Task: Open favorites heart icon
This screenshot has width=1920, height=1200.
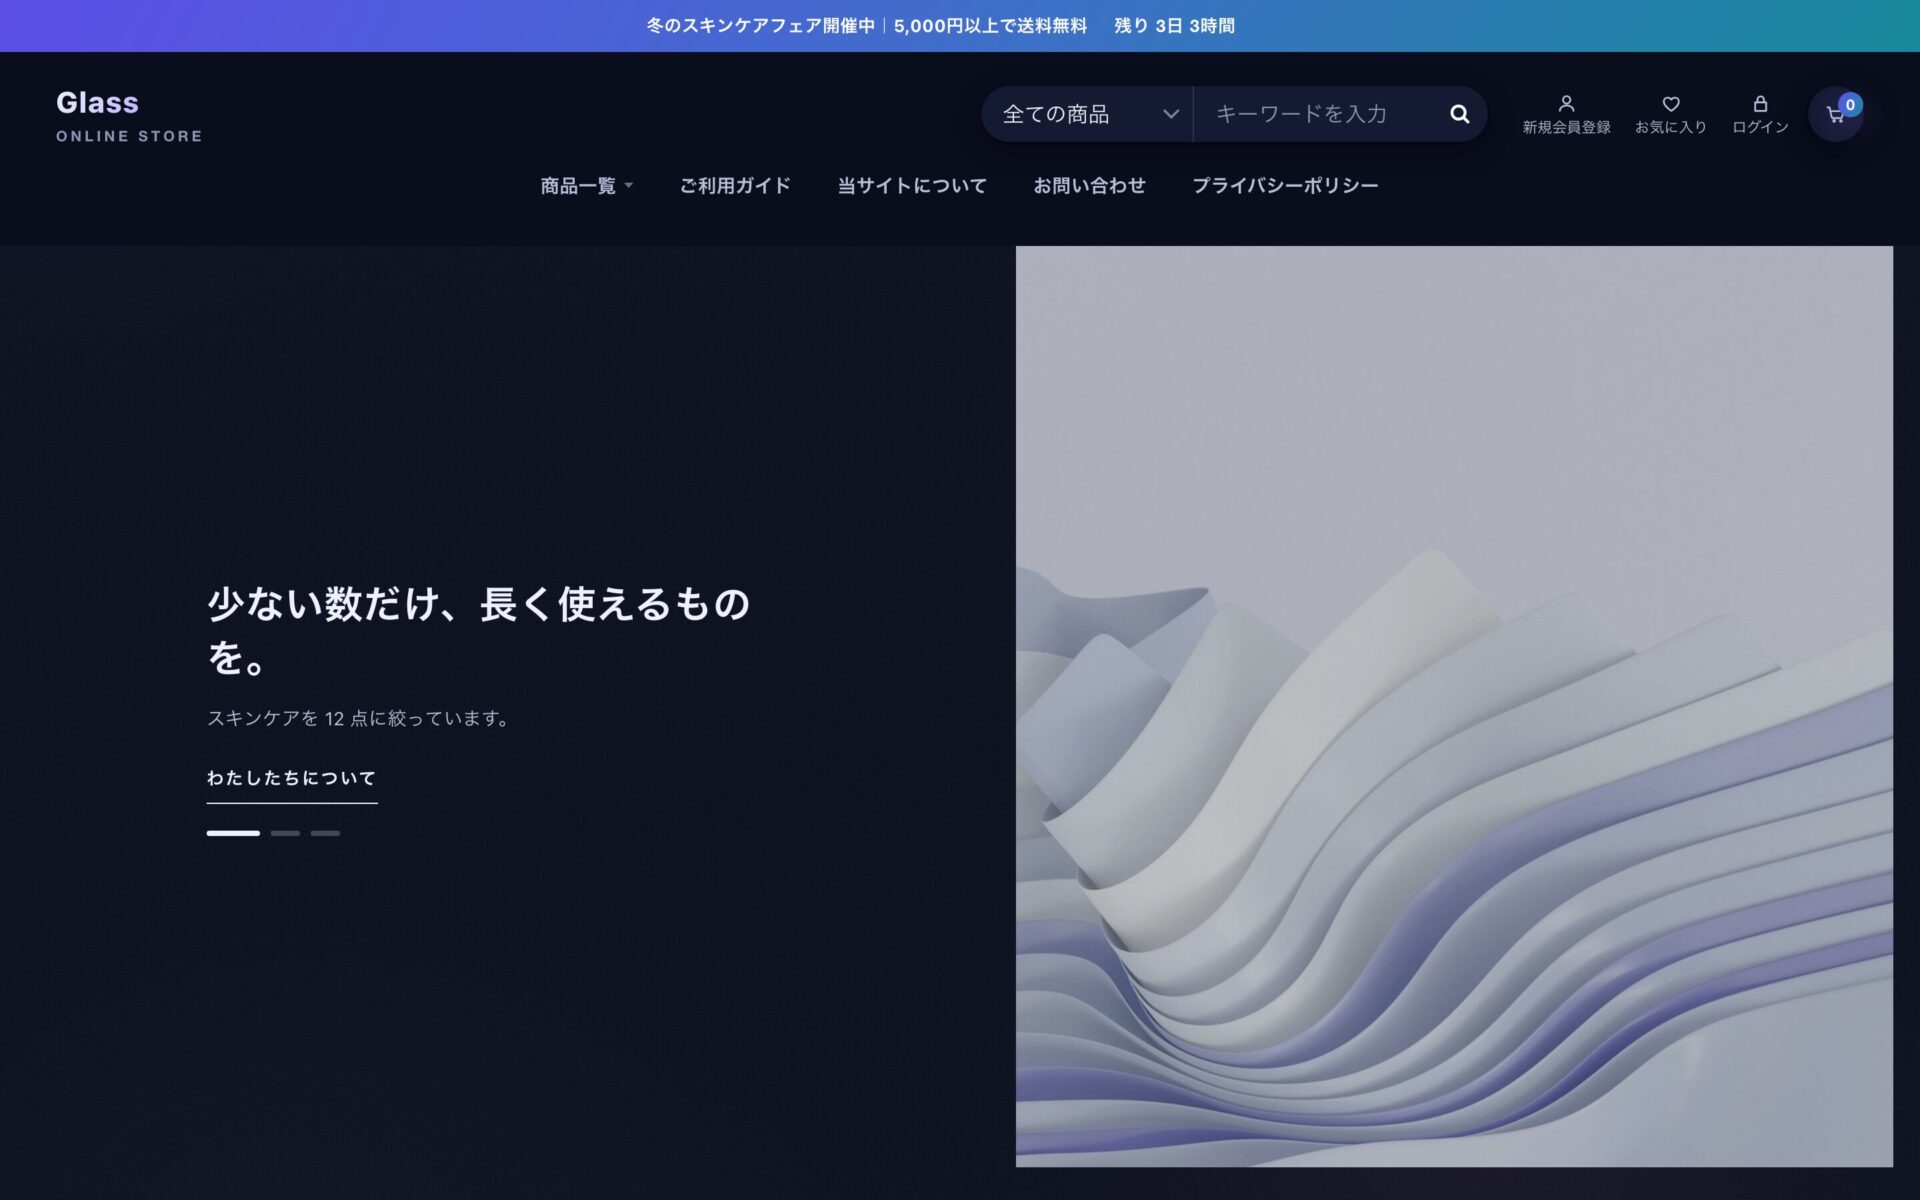Action: [x=1670, y=104]
